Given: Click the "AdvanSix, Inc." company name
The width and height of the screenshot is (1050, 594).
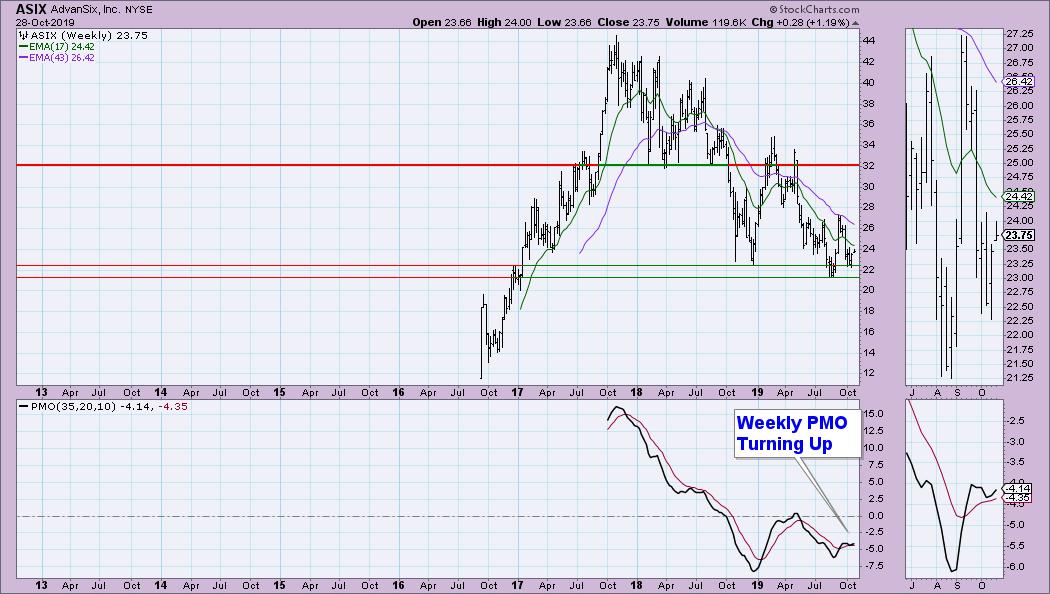Looking at the screenshot, I should coord(84,10).
